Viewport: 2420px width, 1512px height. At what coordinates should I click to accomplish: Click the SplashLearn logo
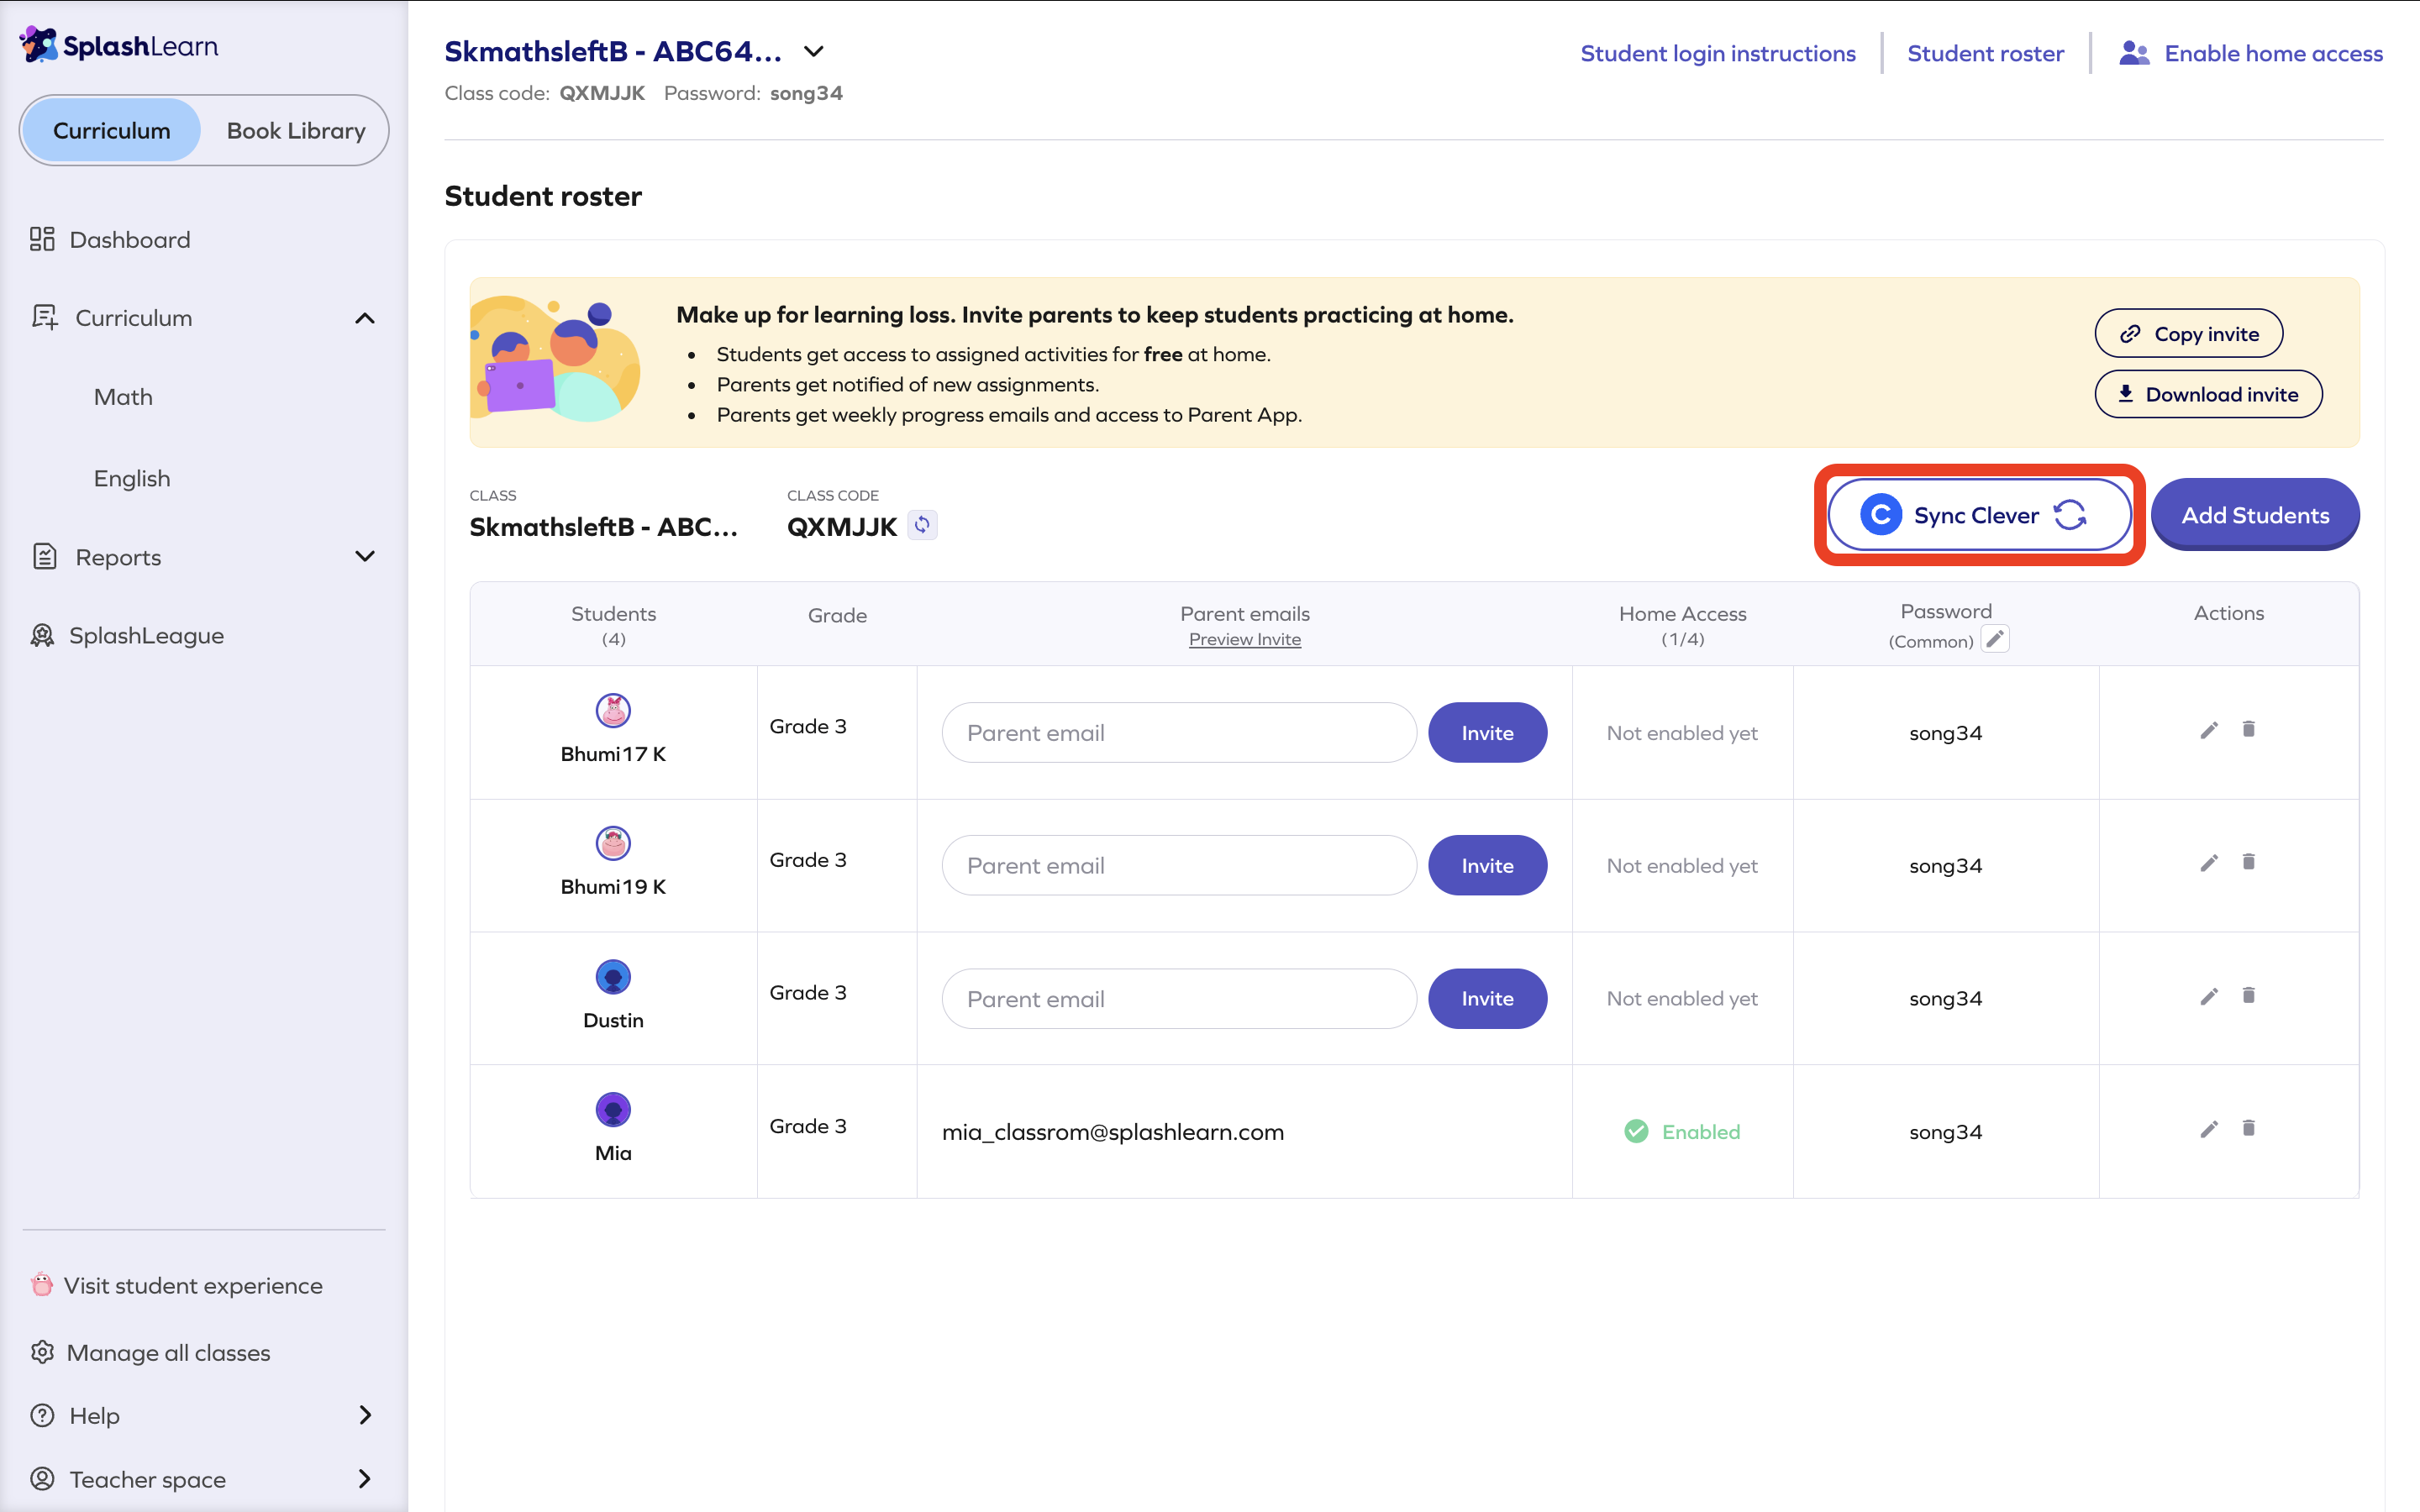click(x=119, y=45)
